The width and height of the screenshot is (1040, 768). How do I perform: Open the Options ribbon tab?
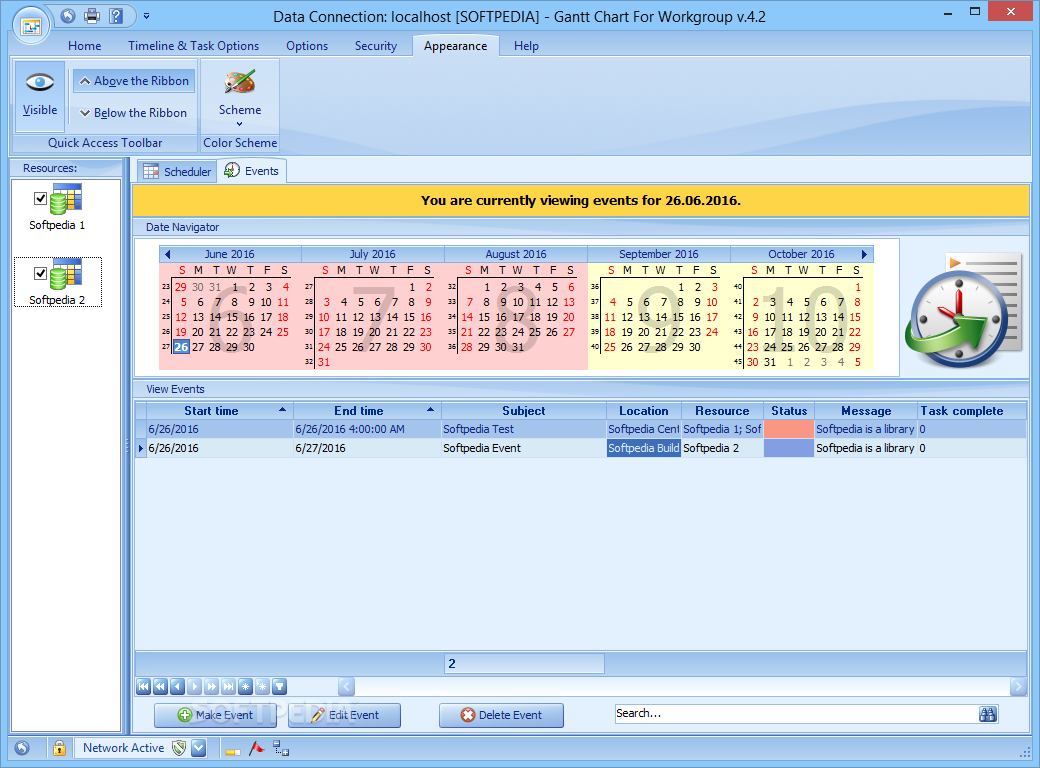(307, 46)
